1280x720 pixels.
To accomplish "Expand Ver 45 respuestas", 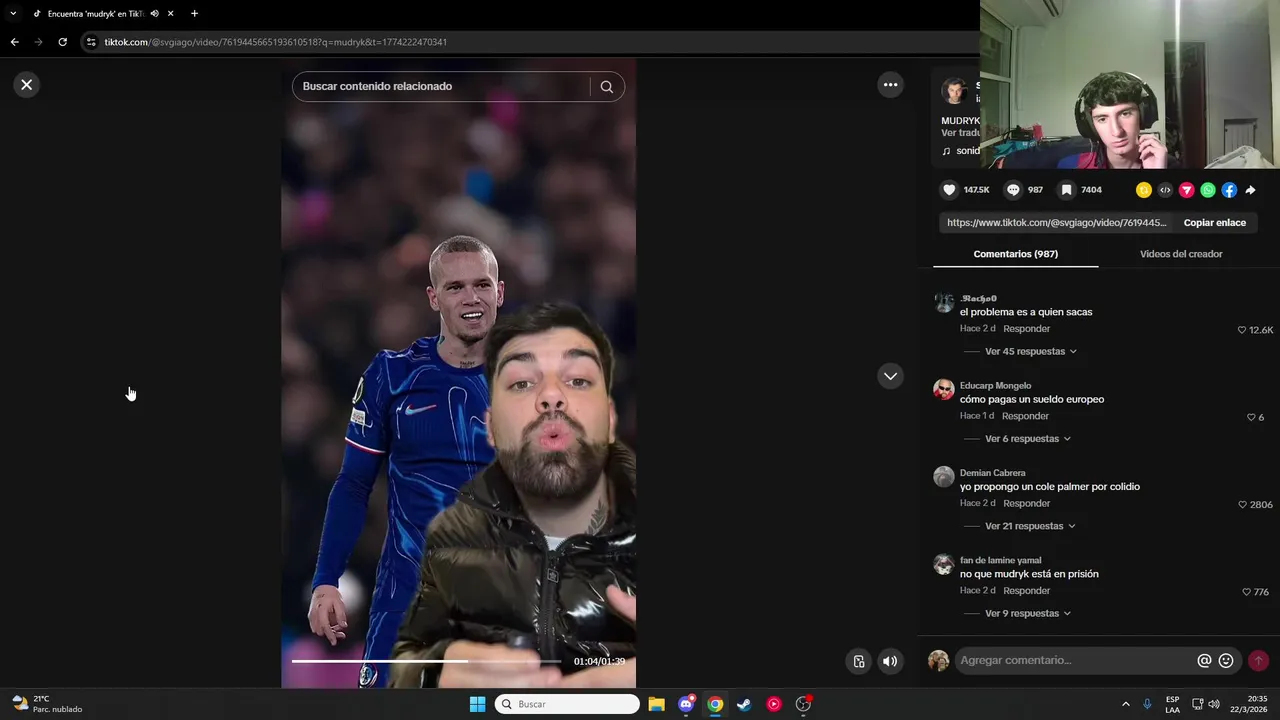I will click(x=1030, y=352).
